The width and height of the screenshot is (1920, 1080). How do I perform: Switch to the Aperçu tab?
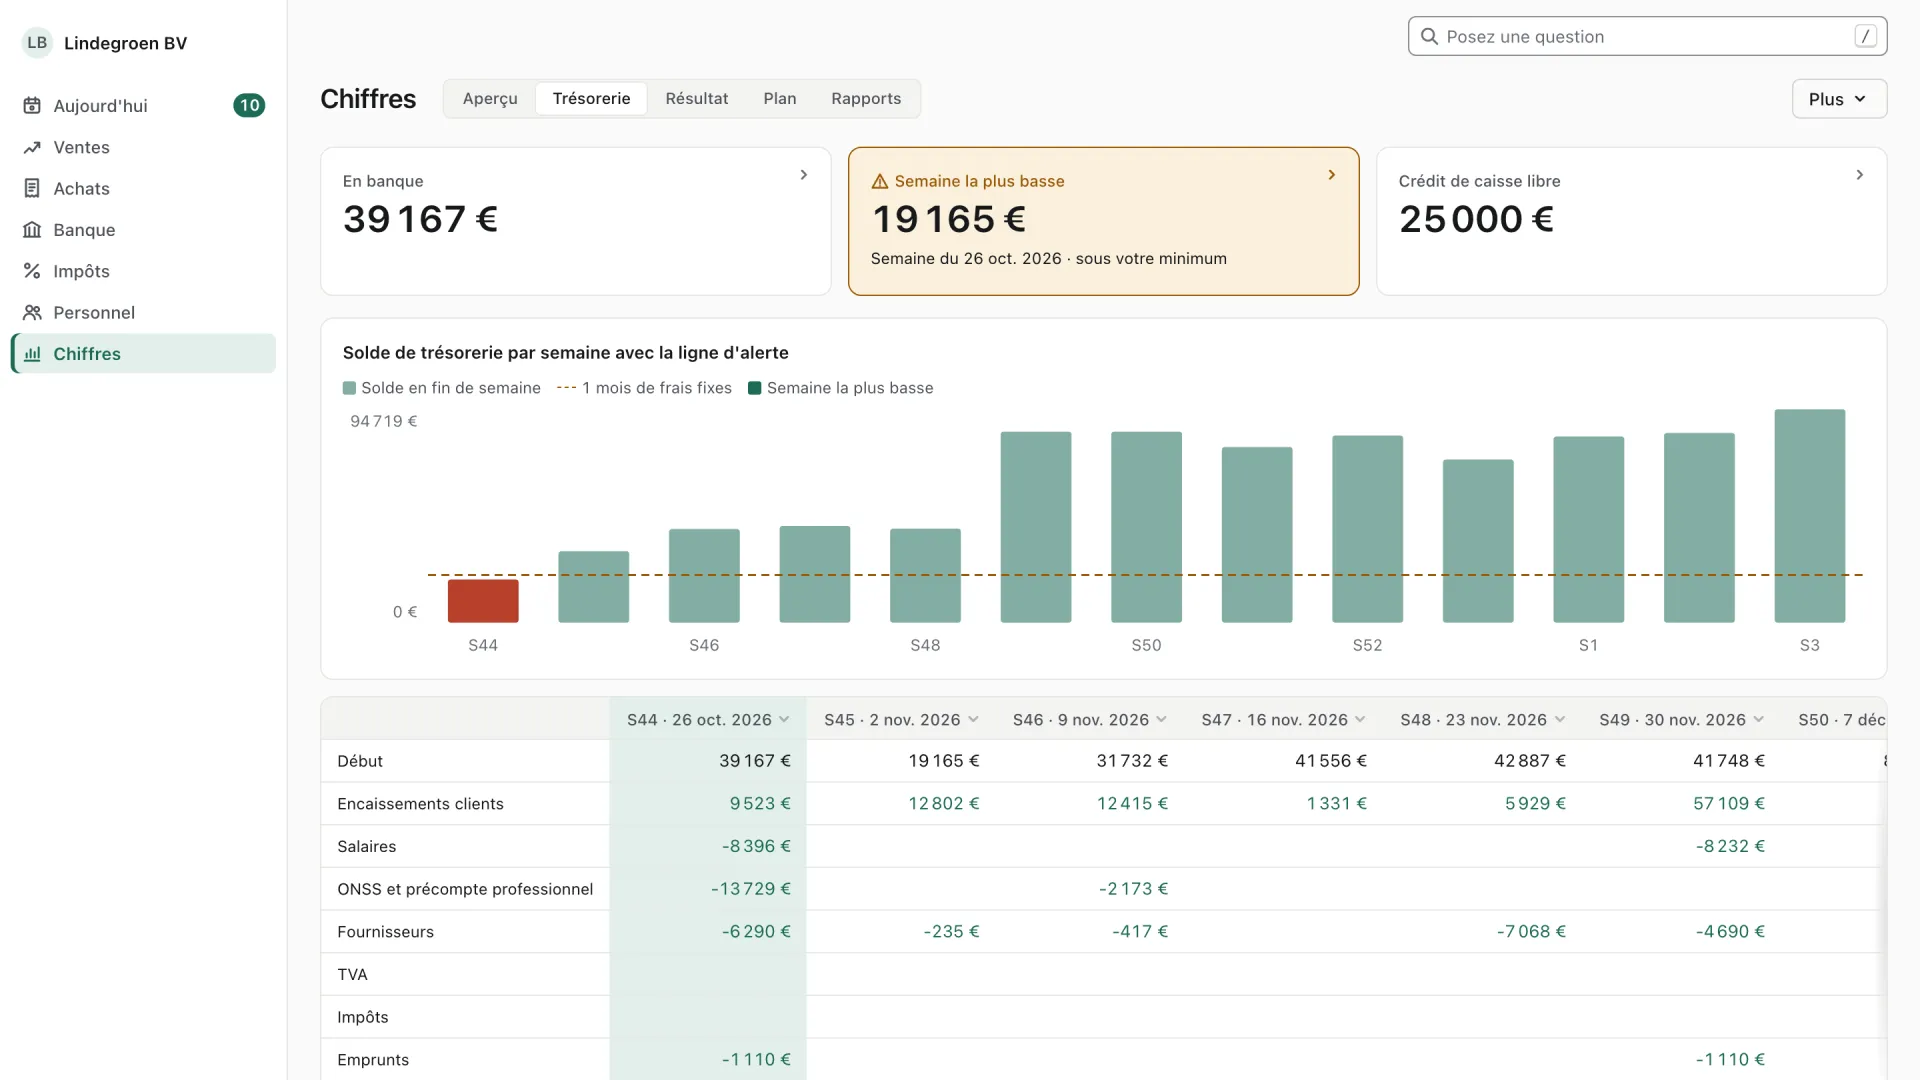[490, 99]
